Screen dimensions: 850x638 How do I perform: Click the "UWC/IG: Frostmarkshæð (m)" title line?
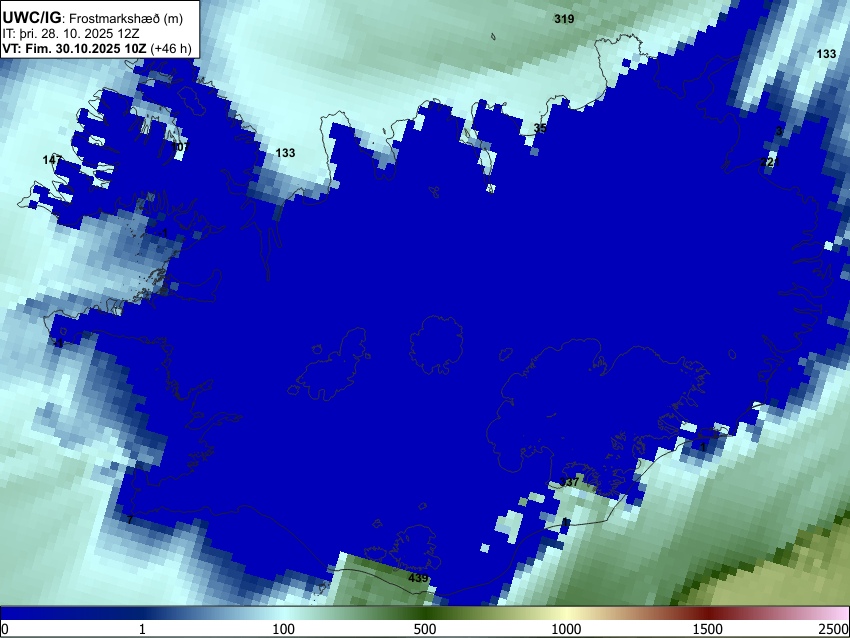(x=93, y=18)
